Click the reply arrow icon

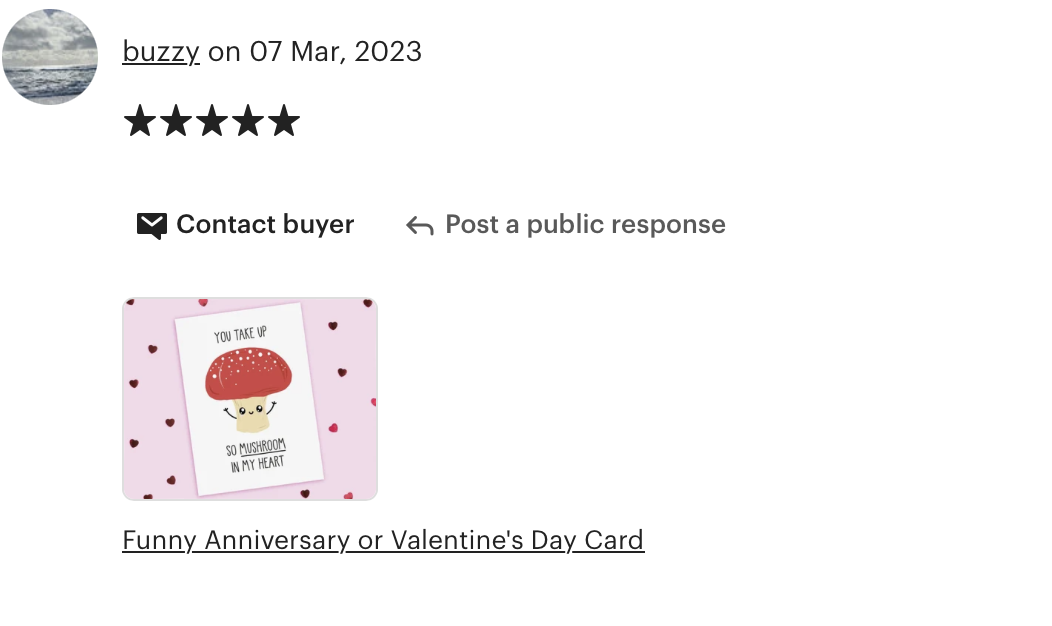[x=420, y=226]
